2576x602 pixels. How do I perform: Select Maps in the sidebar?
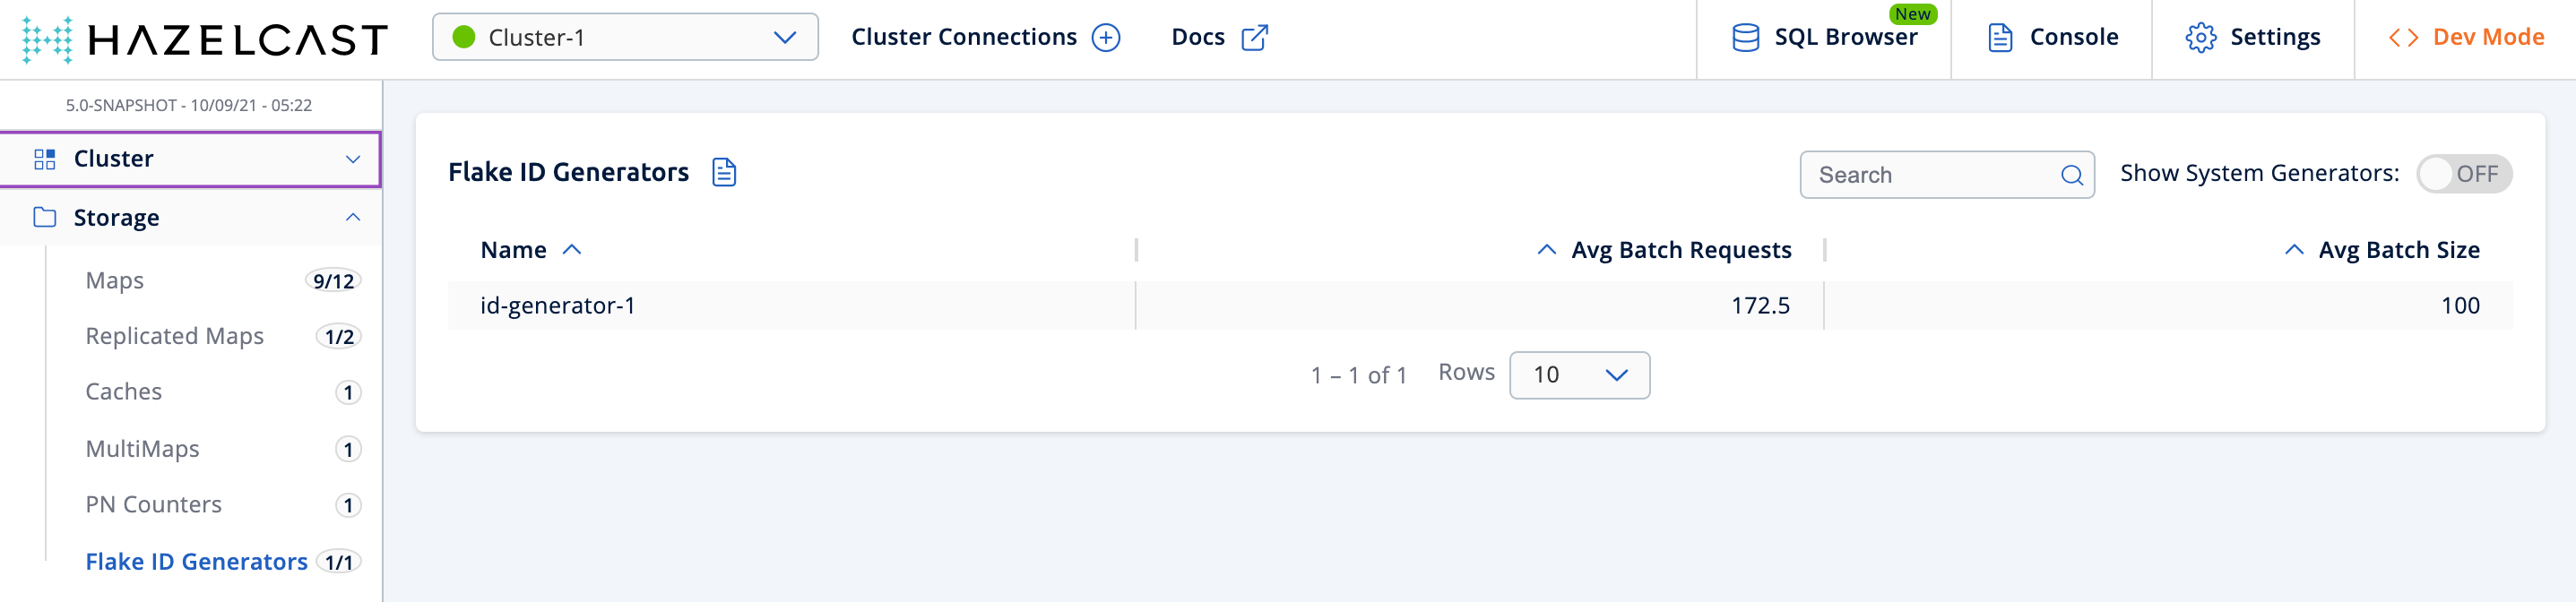(x=114, y=280)
